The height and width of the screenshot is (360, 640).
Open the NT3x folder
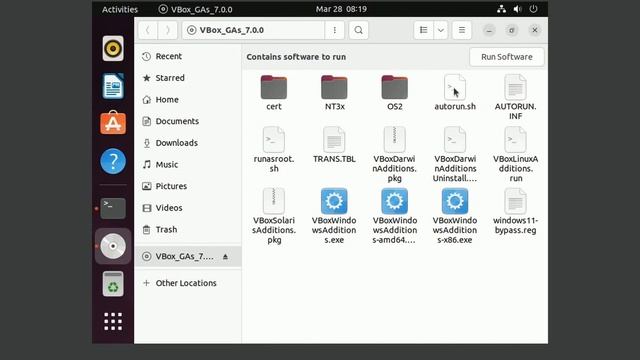pos(334,93)
